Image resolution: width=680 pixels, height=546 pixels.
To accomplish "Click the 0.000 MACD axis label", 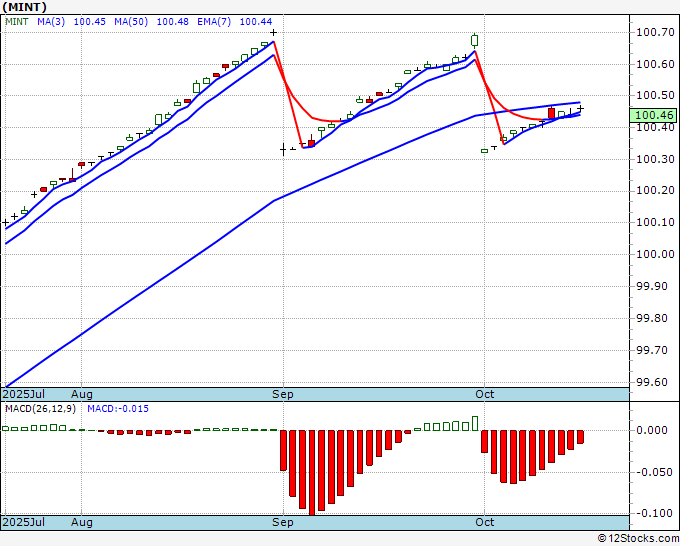I will pos(652,430).
